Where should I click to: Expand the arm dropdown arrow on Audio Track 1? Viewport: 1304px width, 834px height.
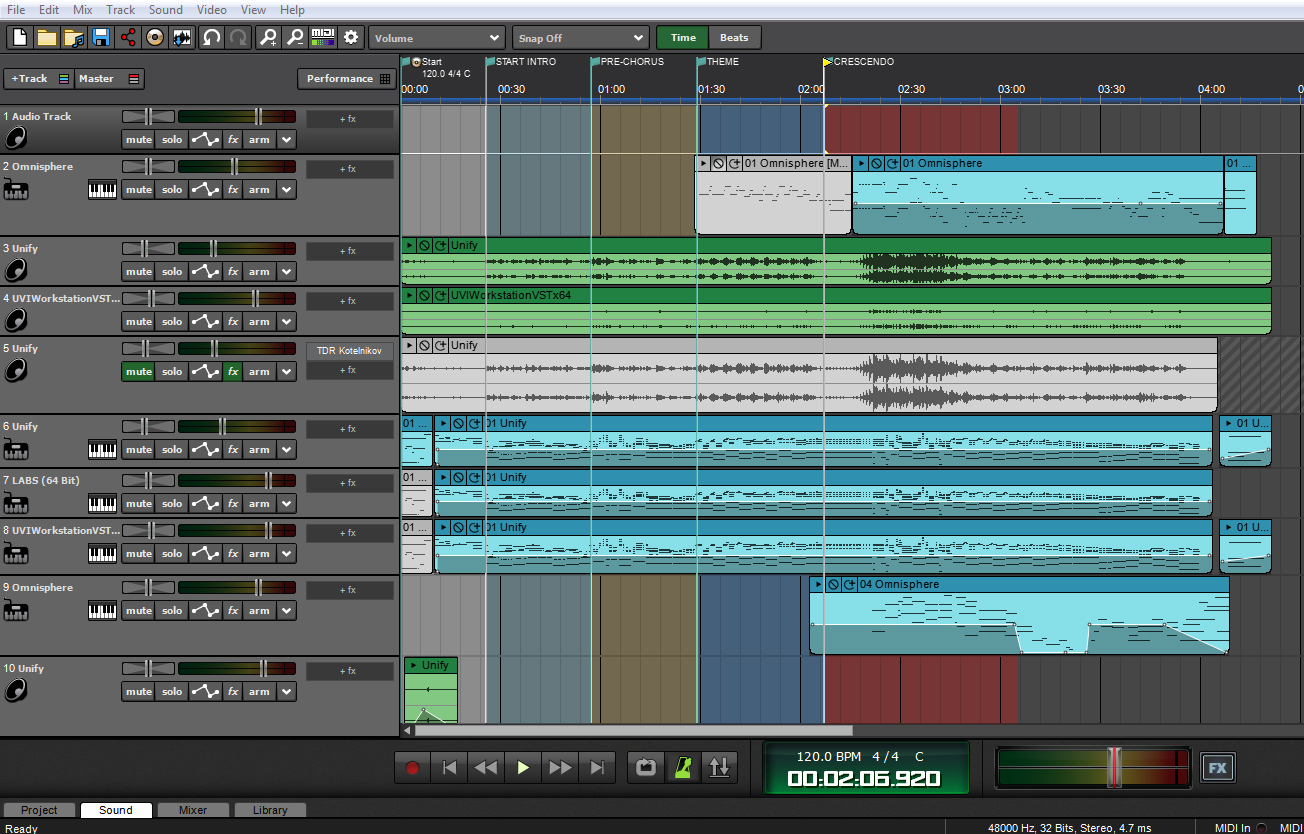pyautogui.click(x=287, y=140)
